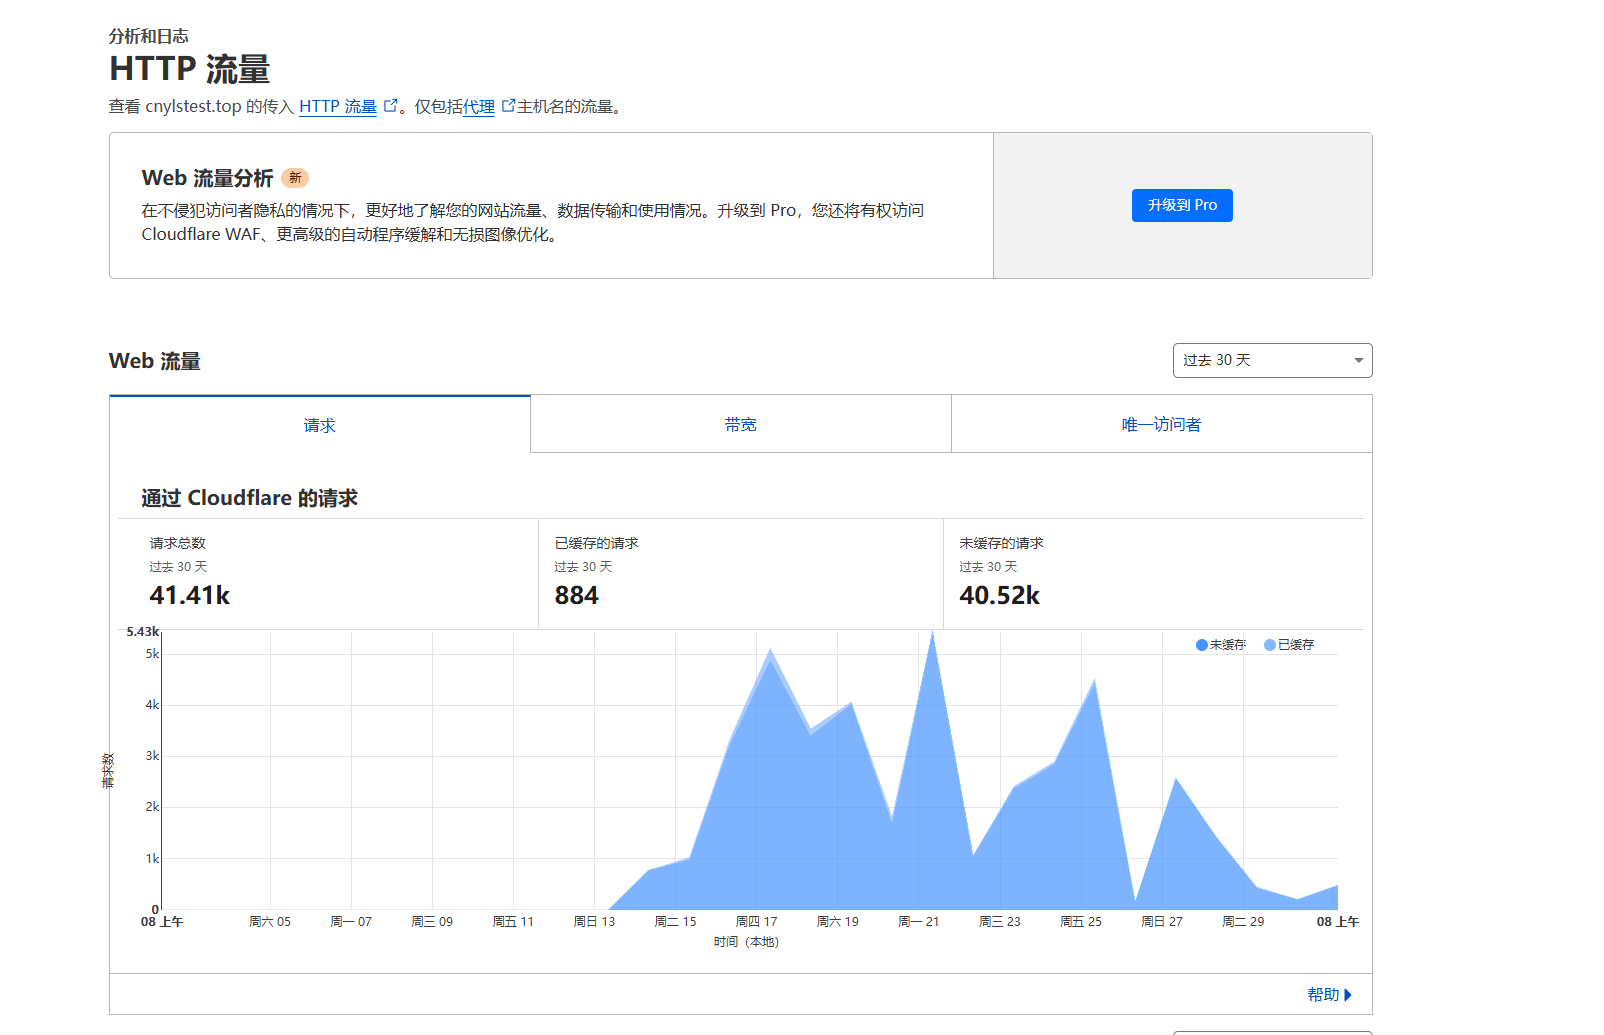This screenshot has width=1604, height=1035.
Task: Click the 帮助 link at bottom right
Action: click(x=1325, y=994)
